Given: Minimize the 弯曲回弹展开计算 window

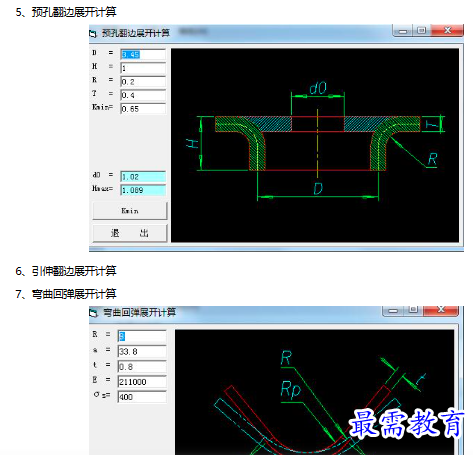Looking at the screenshot, I should 393,311.
